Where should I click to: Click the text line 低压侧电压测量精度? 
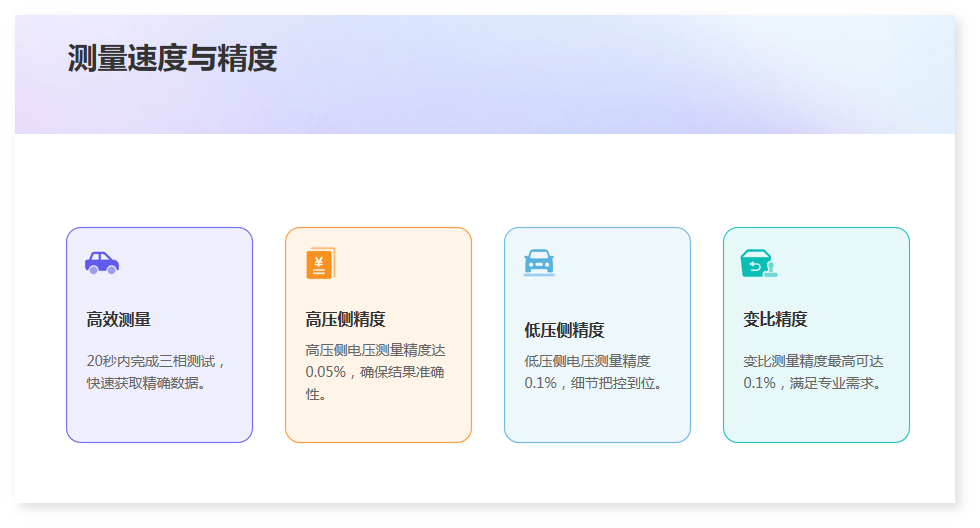(x=587, y=361)
